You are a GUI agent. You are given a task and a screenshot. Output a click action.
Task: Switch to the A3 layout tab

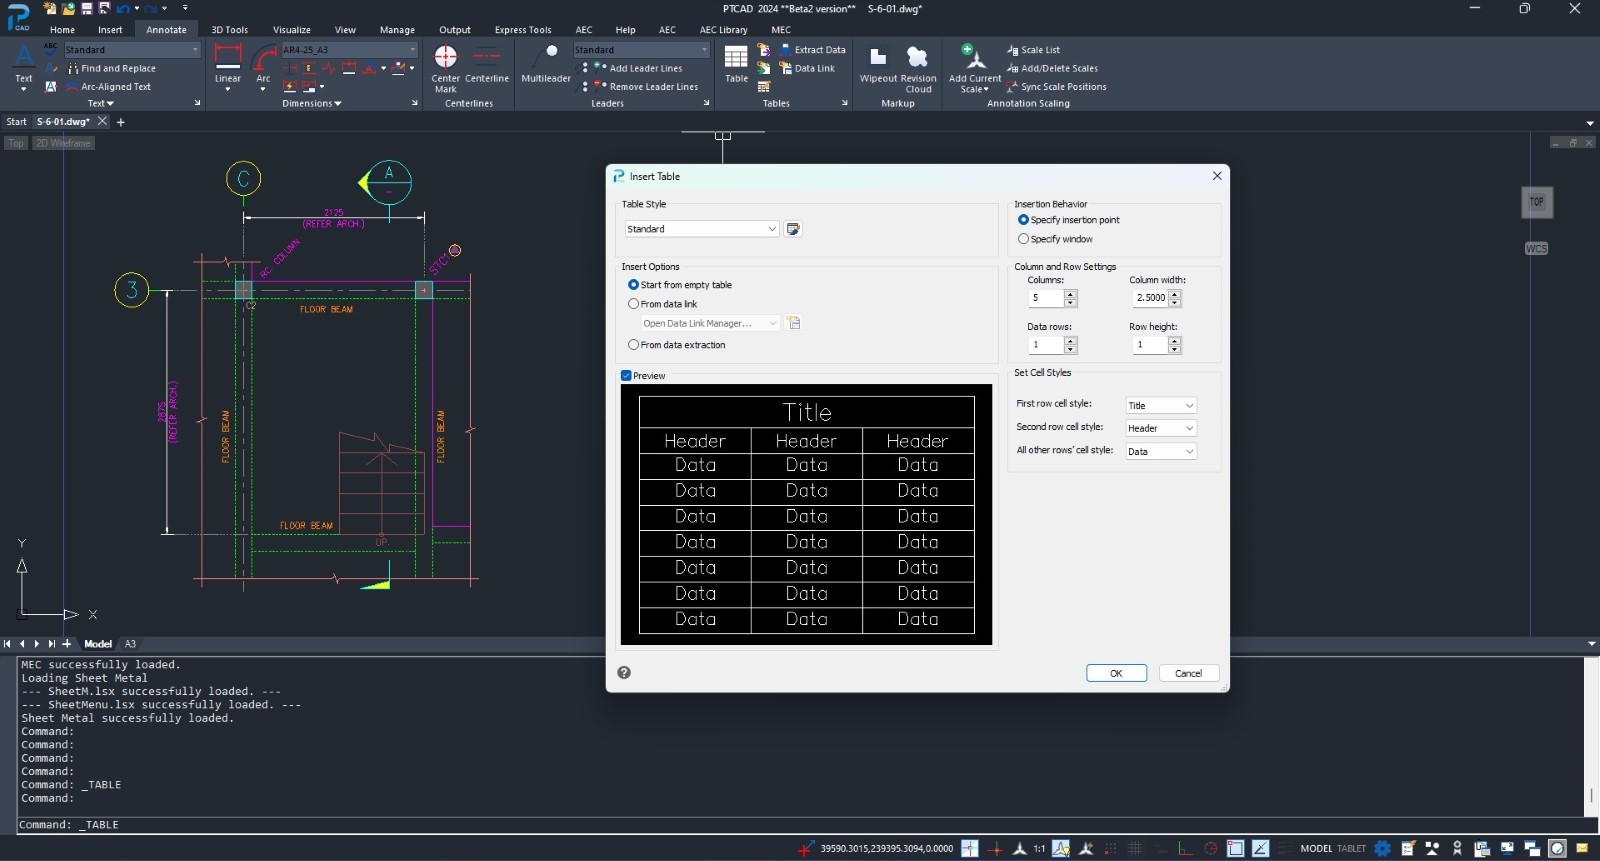[x=130, y=644]
